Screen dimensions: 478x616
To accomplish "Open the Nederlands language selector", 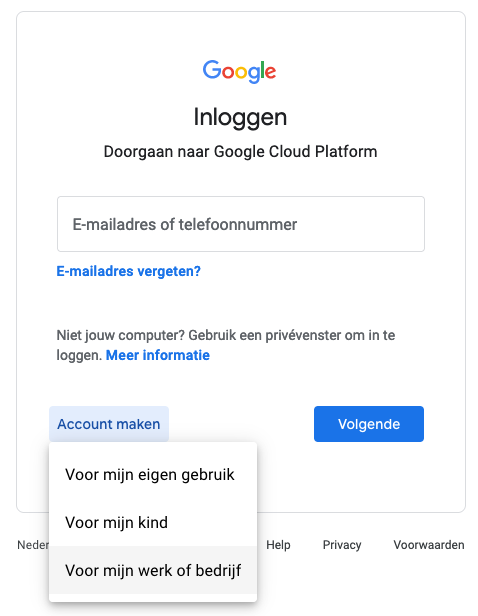I will point(33,545).
